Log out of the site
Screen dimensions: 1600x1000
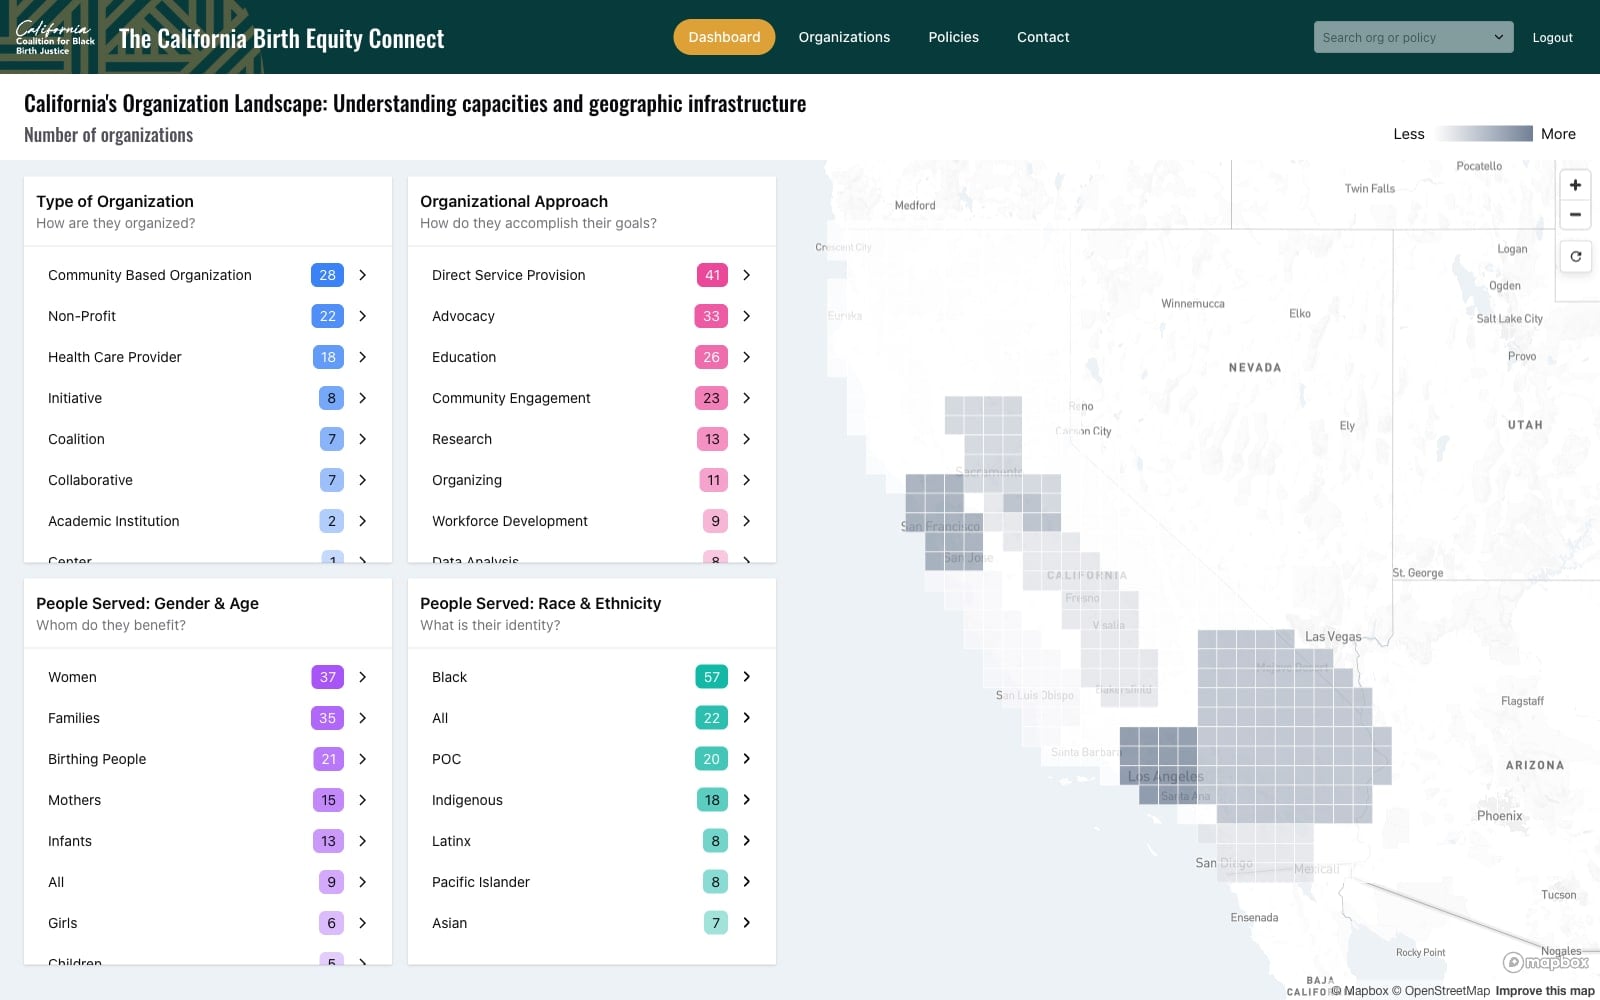pos(1552,37)
